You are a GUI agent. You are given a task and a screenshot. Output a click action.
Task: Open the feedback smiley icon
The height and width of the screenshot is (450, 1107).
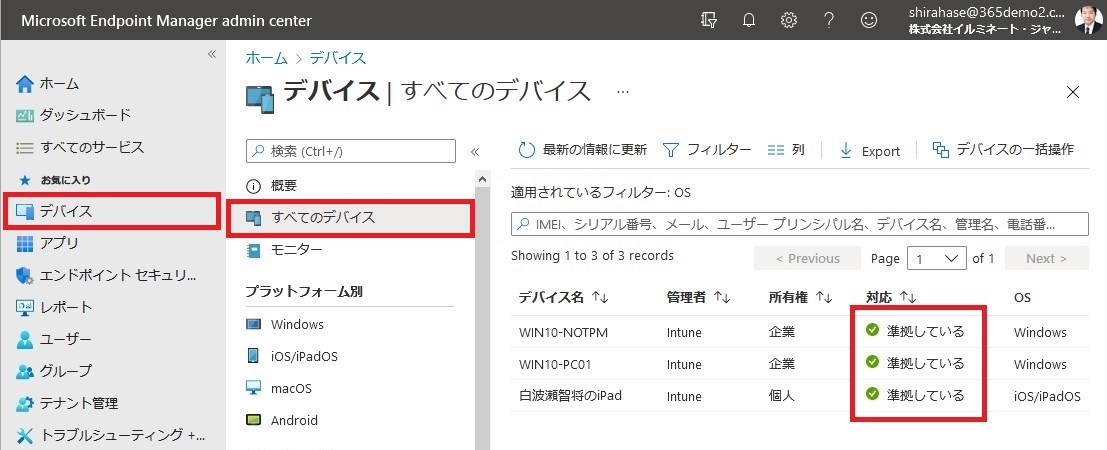[869, 20]
